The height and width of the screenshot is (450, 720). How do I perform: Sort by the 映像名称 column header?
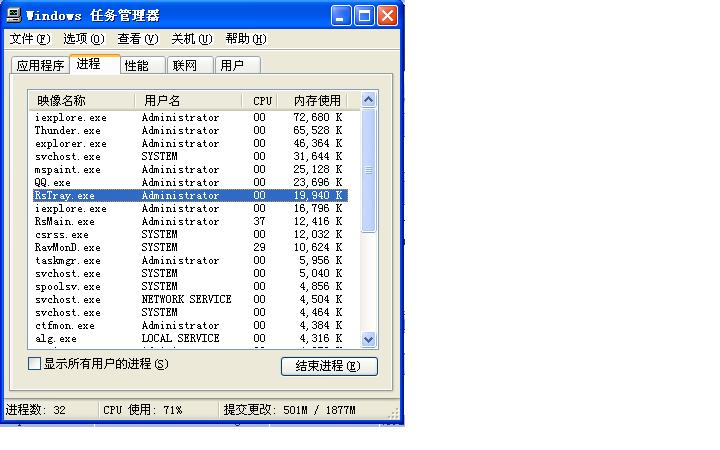pyautogui.click(x=82, y=101)
